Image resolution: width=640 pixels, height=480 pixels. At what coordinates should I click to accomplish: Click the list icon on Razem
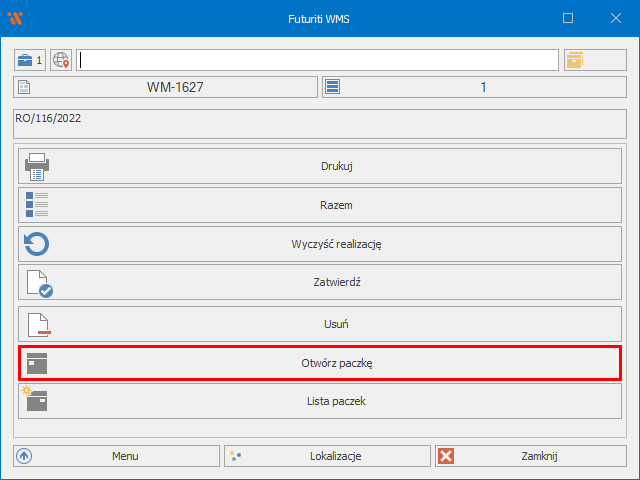[x=37, y=205]
